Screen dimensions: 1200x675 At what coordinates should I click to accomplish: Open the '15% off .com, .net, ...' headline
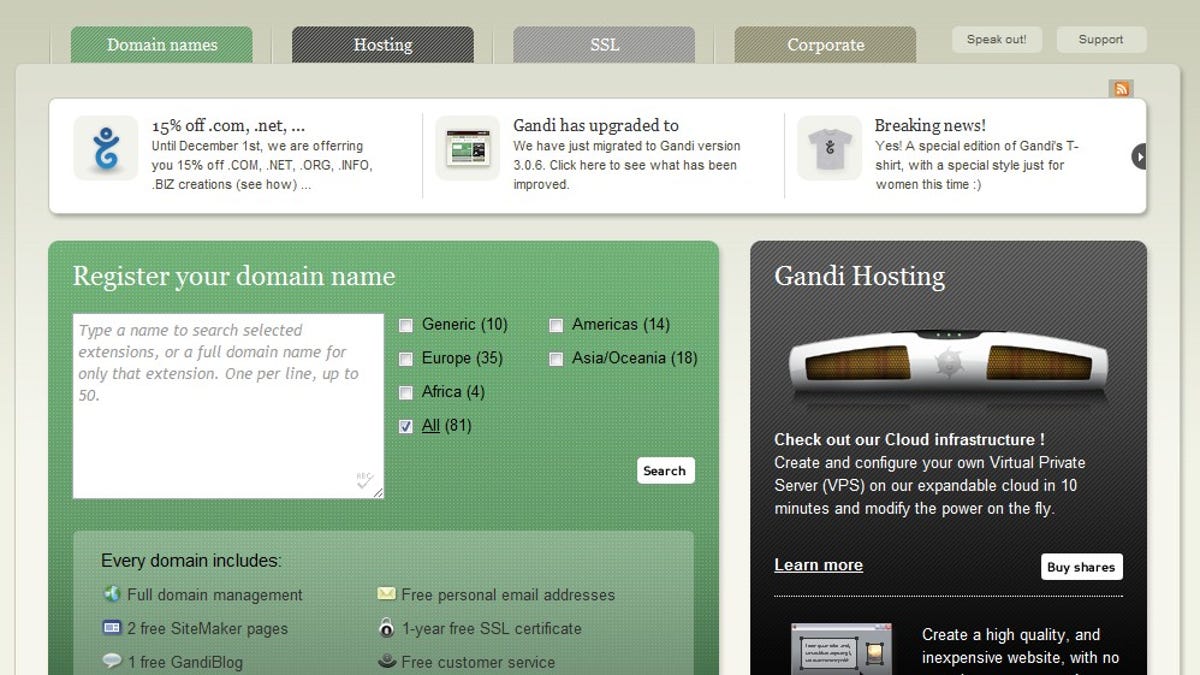tap(228, 126)
